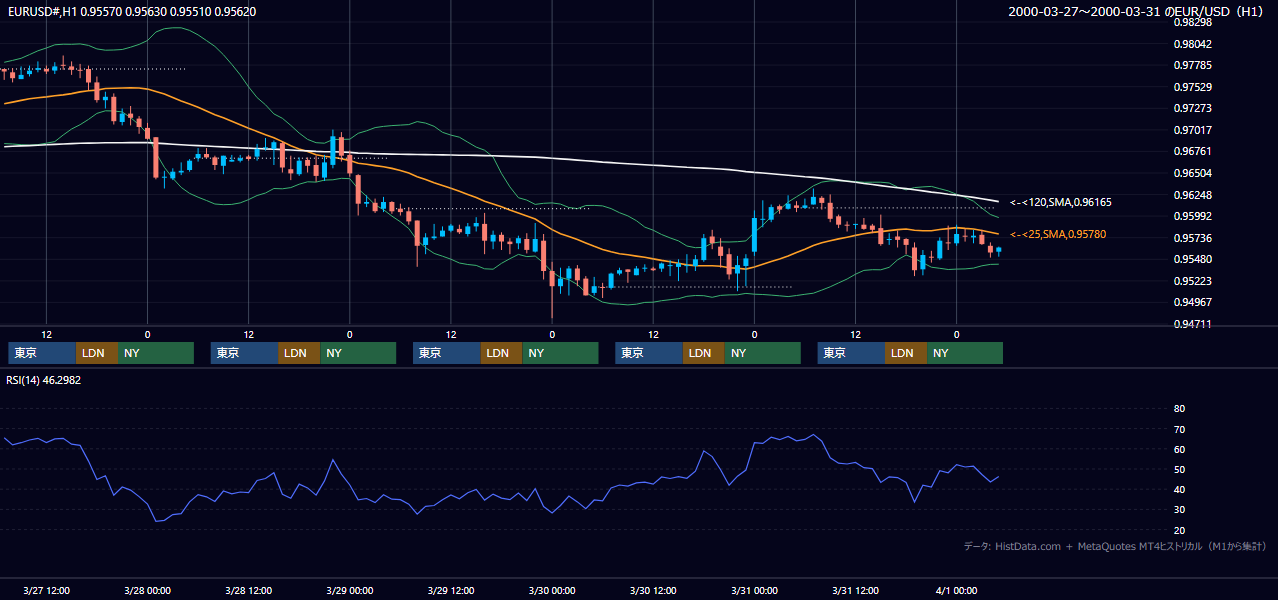Click RSI scale level 40
This screenshot has width=1278, height=600.
(x=1179, y=489)
